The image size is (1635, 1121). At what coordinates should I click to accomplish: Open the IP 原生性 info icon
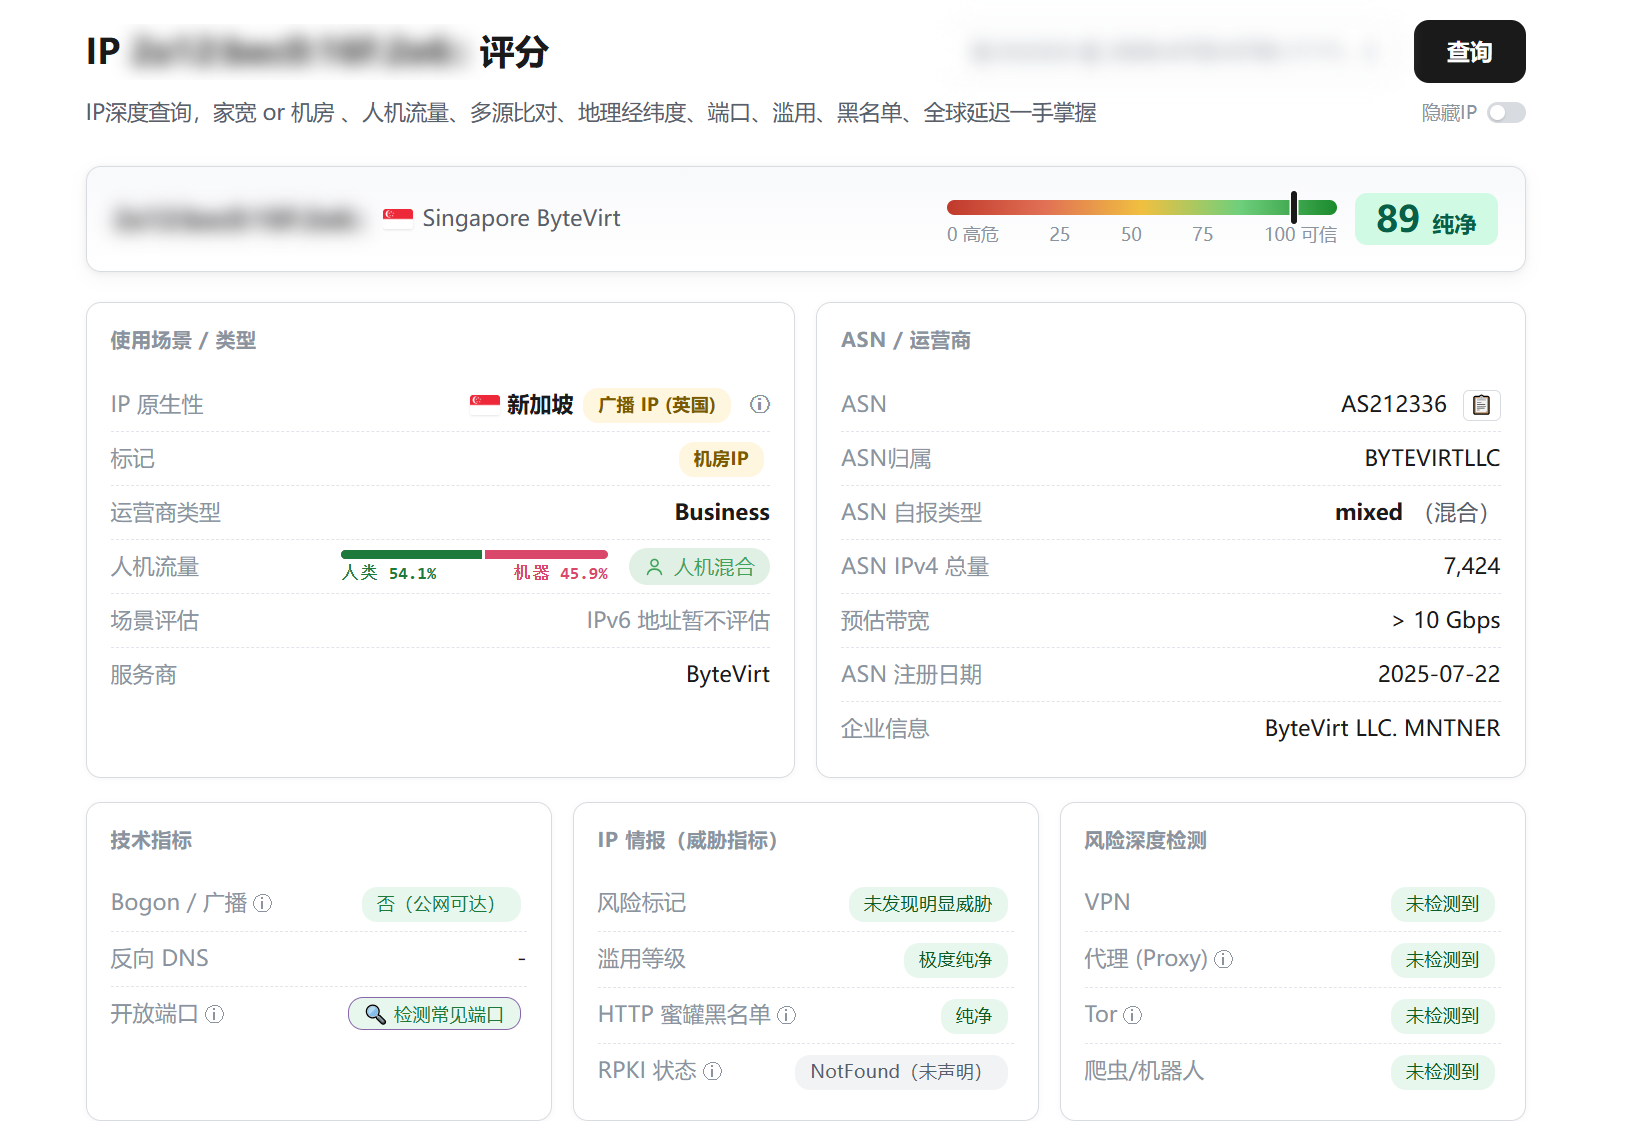[760, 405]
